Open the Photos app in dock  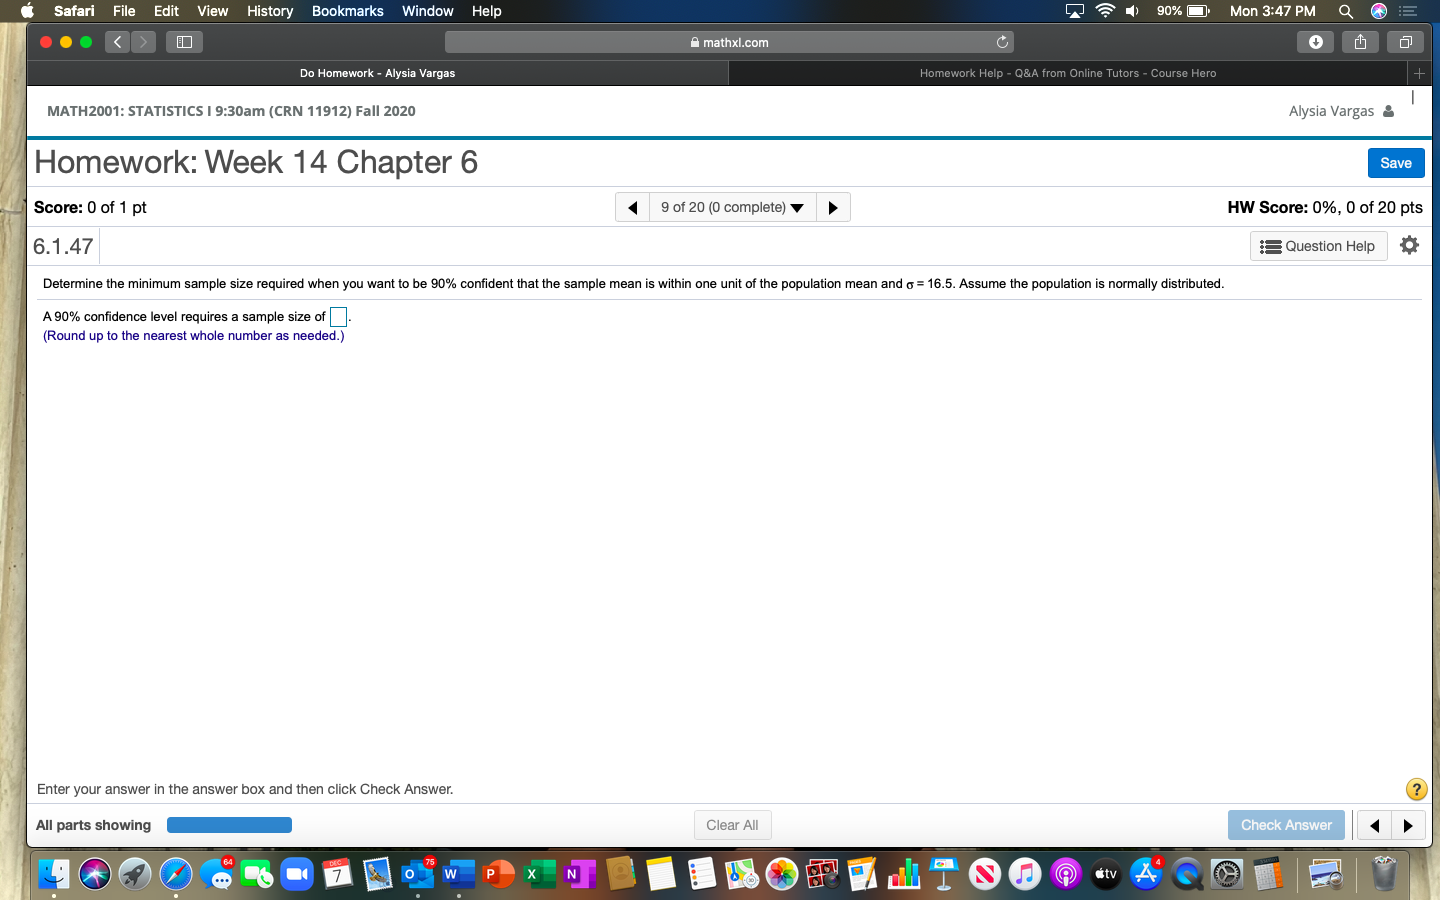(x=782, y=874)
